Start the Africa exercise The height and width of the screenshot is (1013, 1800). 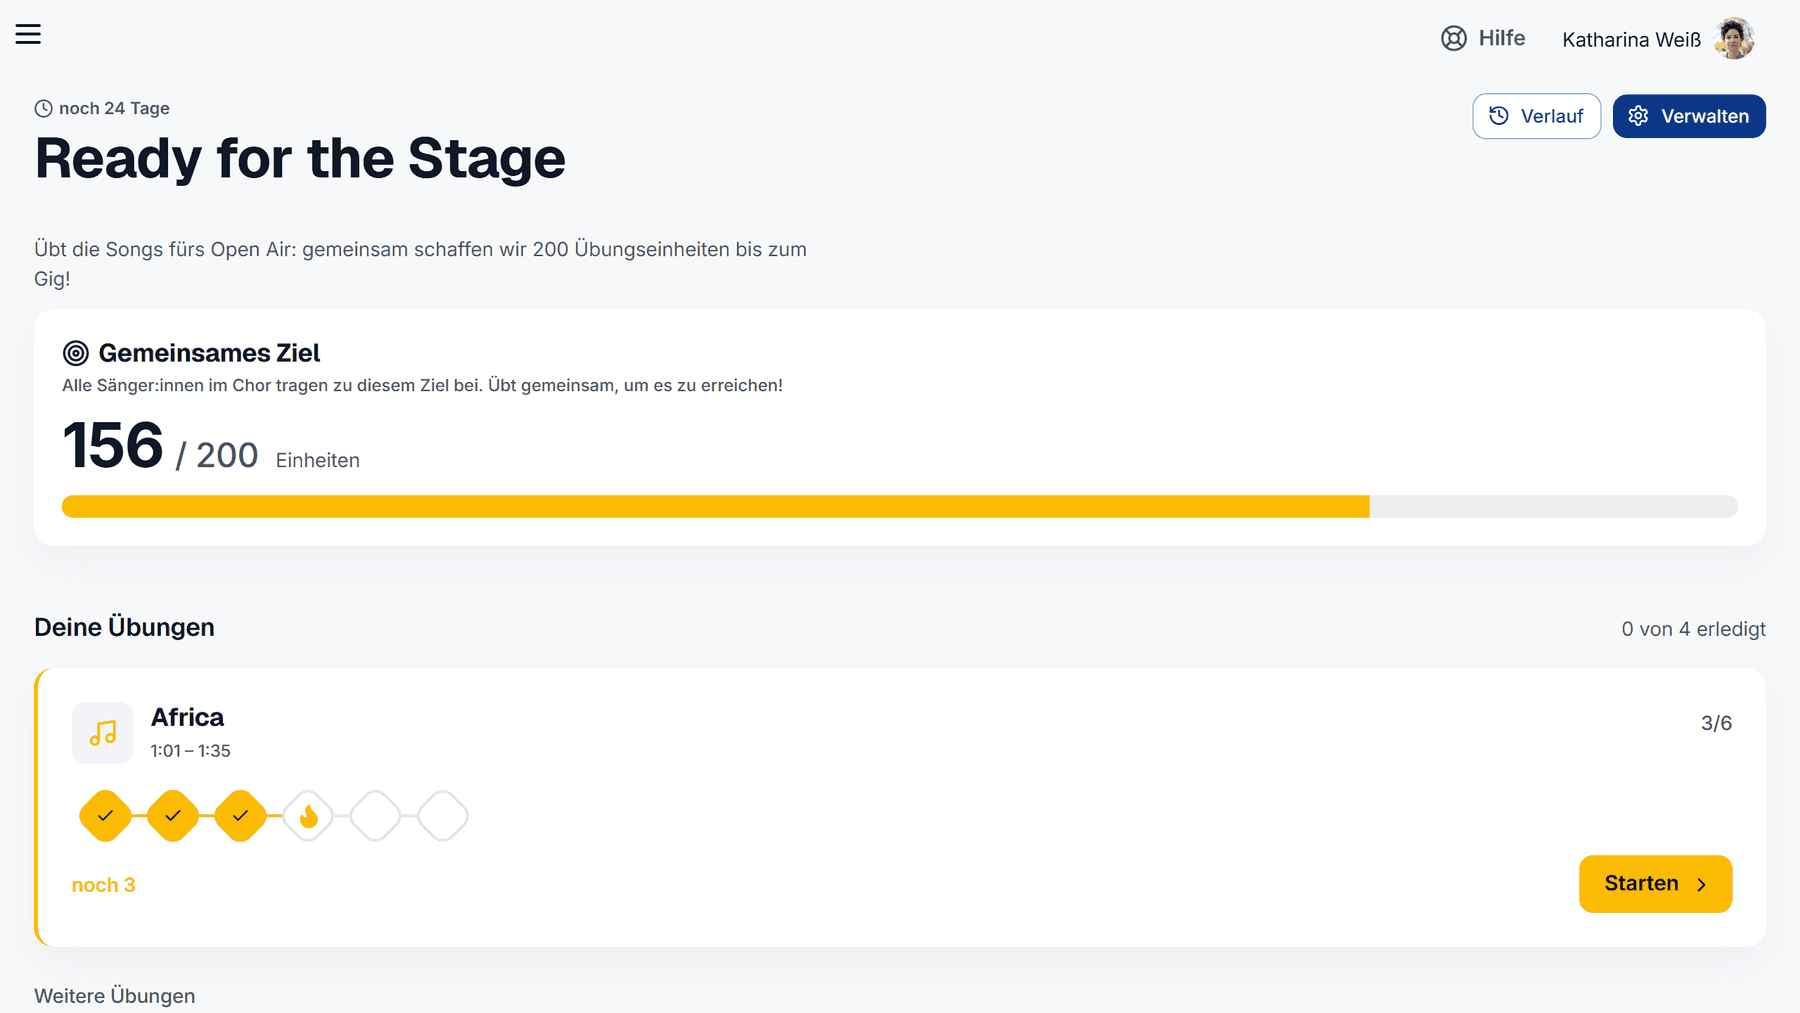click(x=1655, y=884)
